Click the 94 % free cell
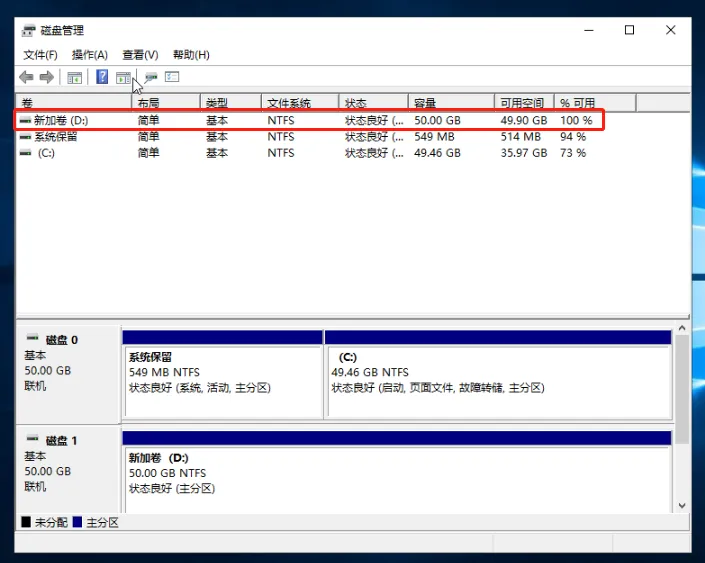This screenshot has height=563, width=705. pyautogui.click(x=573, y=137)
